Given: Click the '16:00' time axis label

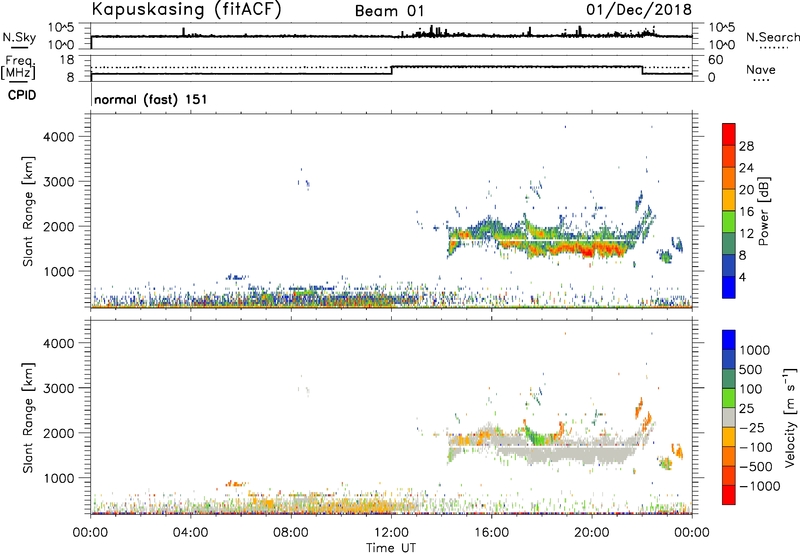Looking at the screenshot, I should [x=491, y=533].
